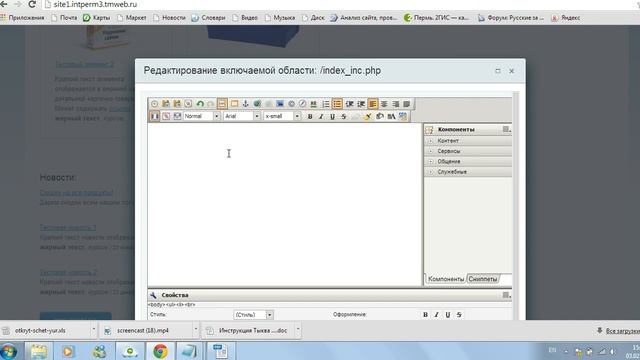Click the Компоненты panel header icon
Image resolution: width=640 pixels, height=360 pixels.
point(429,129)
